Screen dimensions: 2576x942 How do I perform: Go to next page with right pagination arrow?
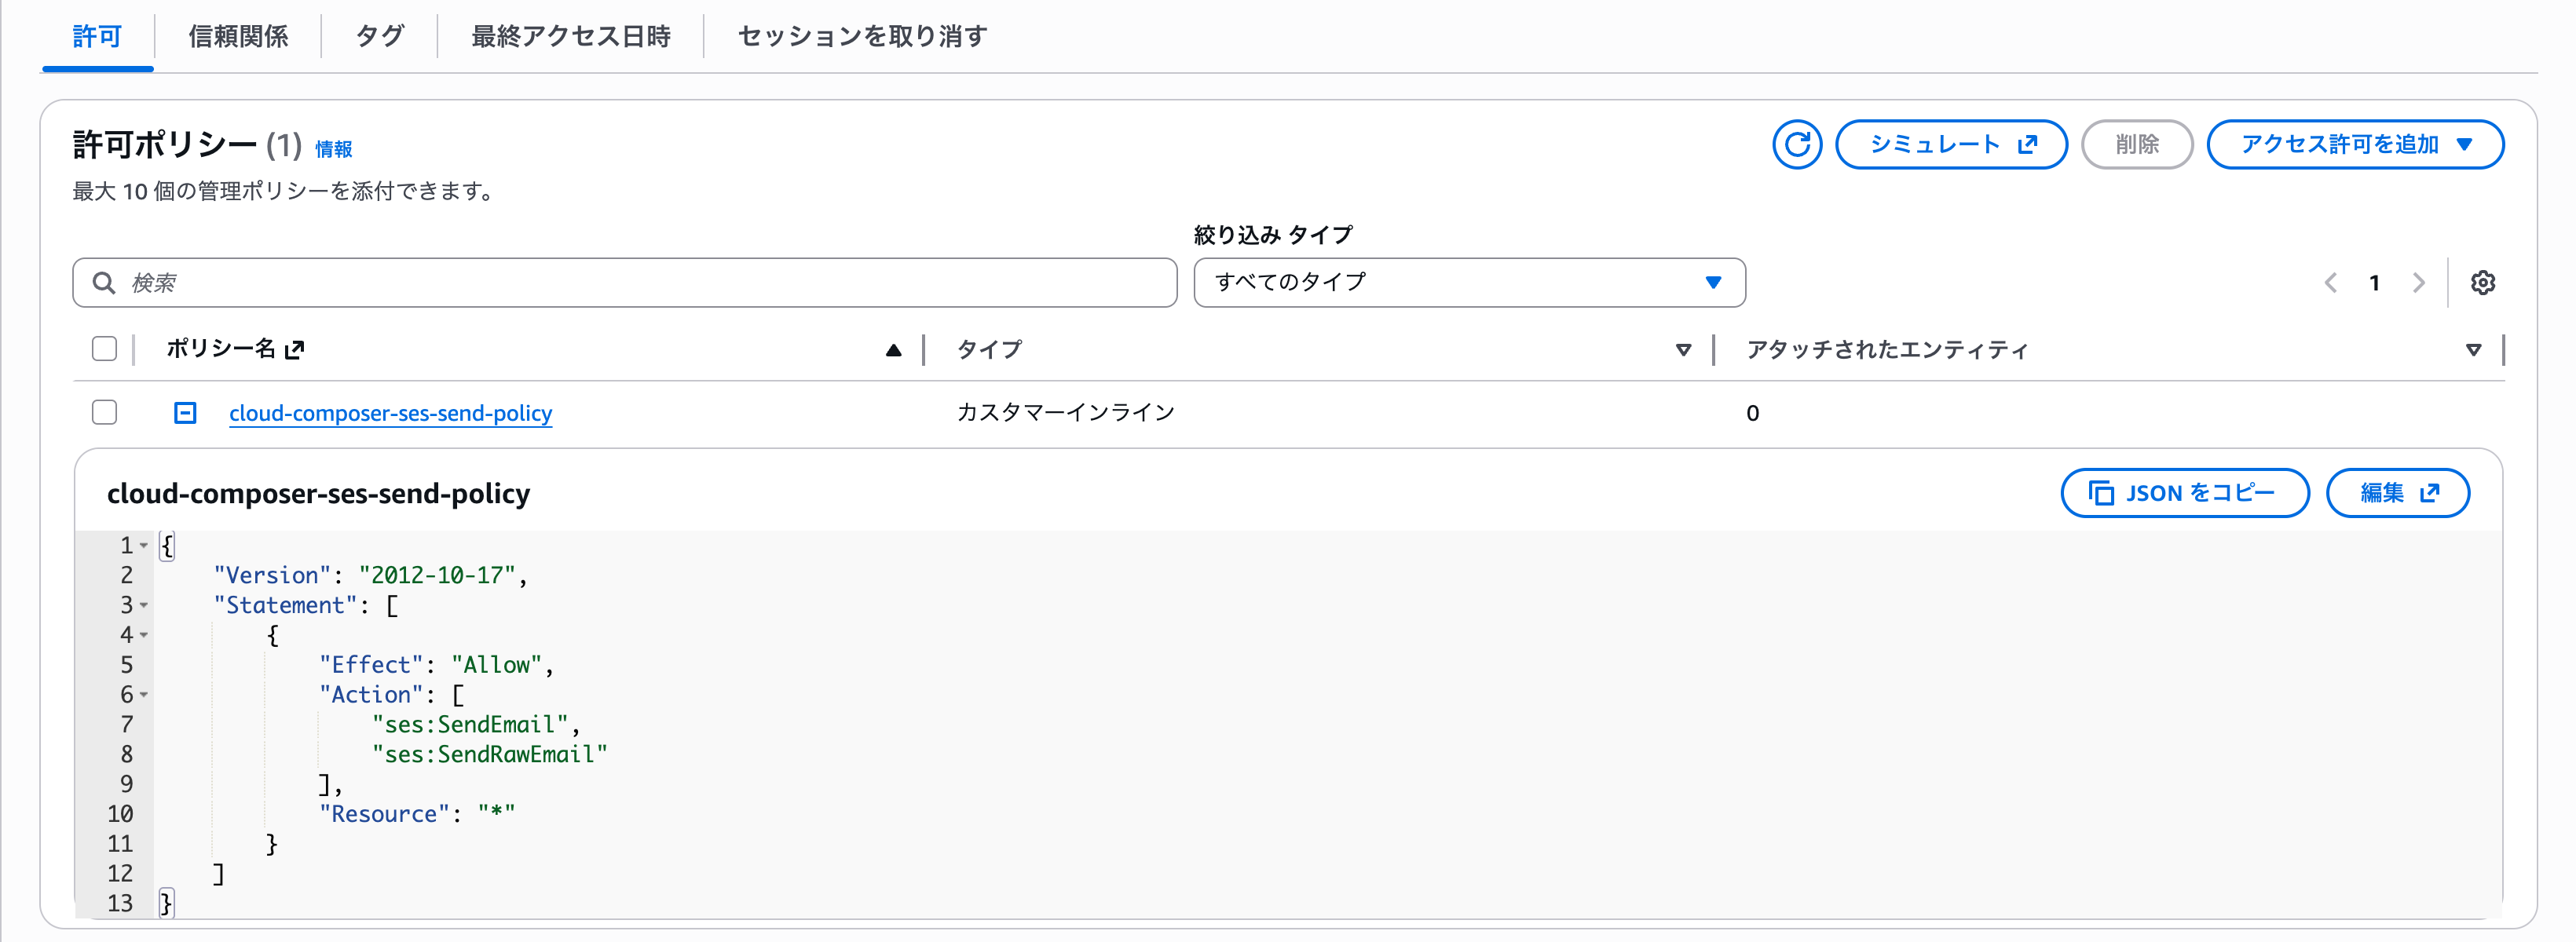(x=2419, y=282)
